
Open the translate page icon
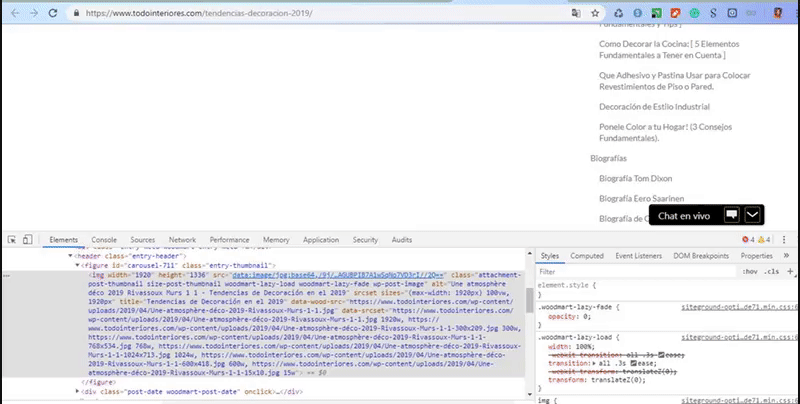[x=576, y=13]
